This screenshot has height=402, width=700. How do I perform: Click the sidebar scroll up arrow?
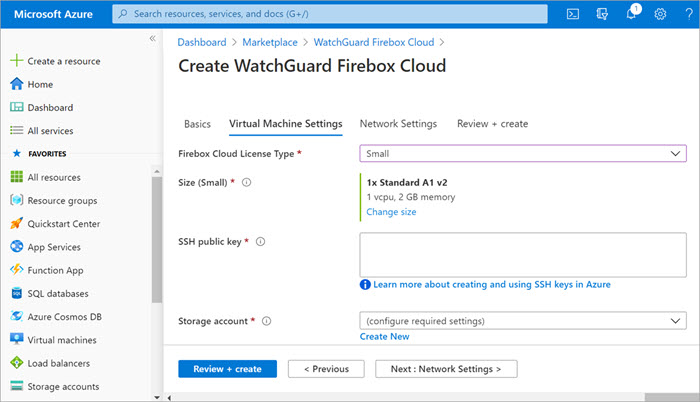pyautogui.click(x=157, y=171)
